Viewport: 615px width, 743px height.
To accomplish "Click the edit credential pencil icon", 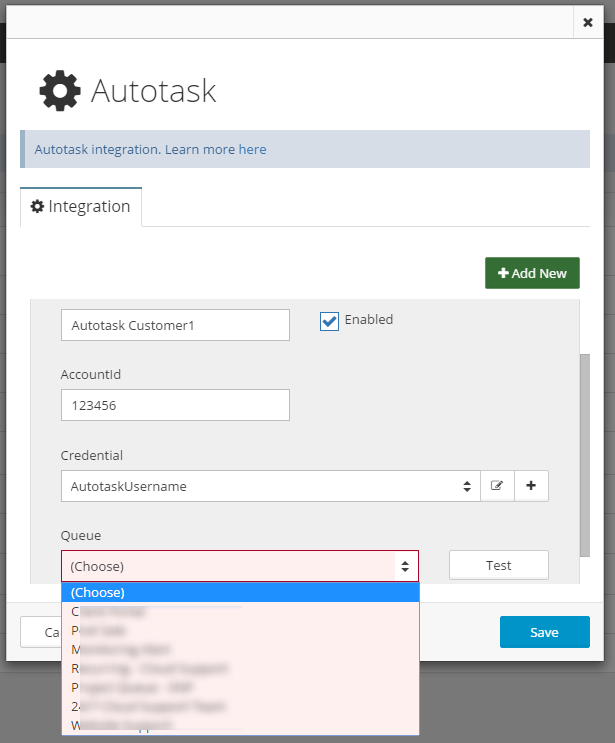I will coord(497,486).
